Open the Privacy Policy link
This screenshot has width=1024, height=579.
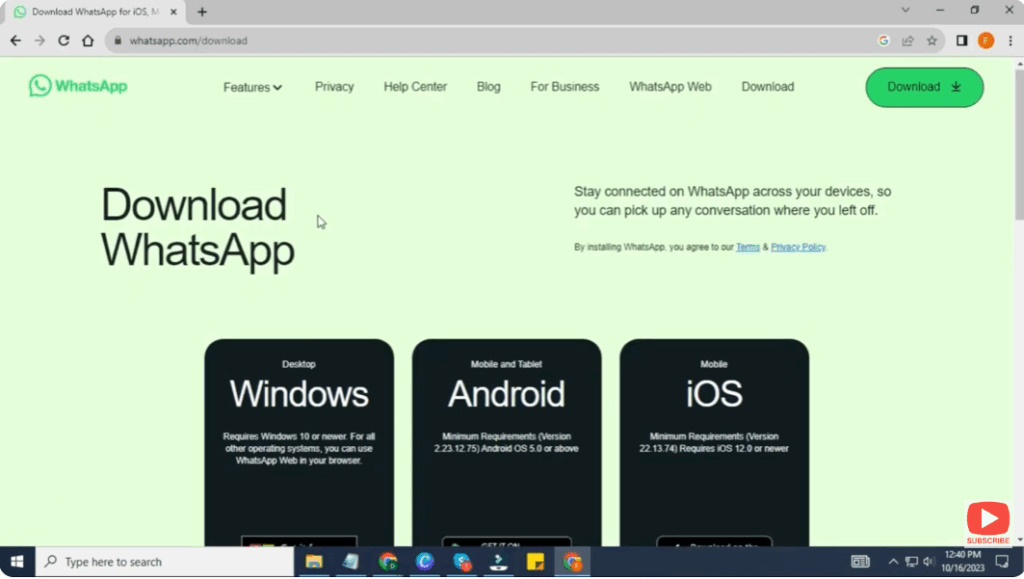[798, 247]
